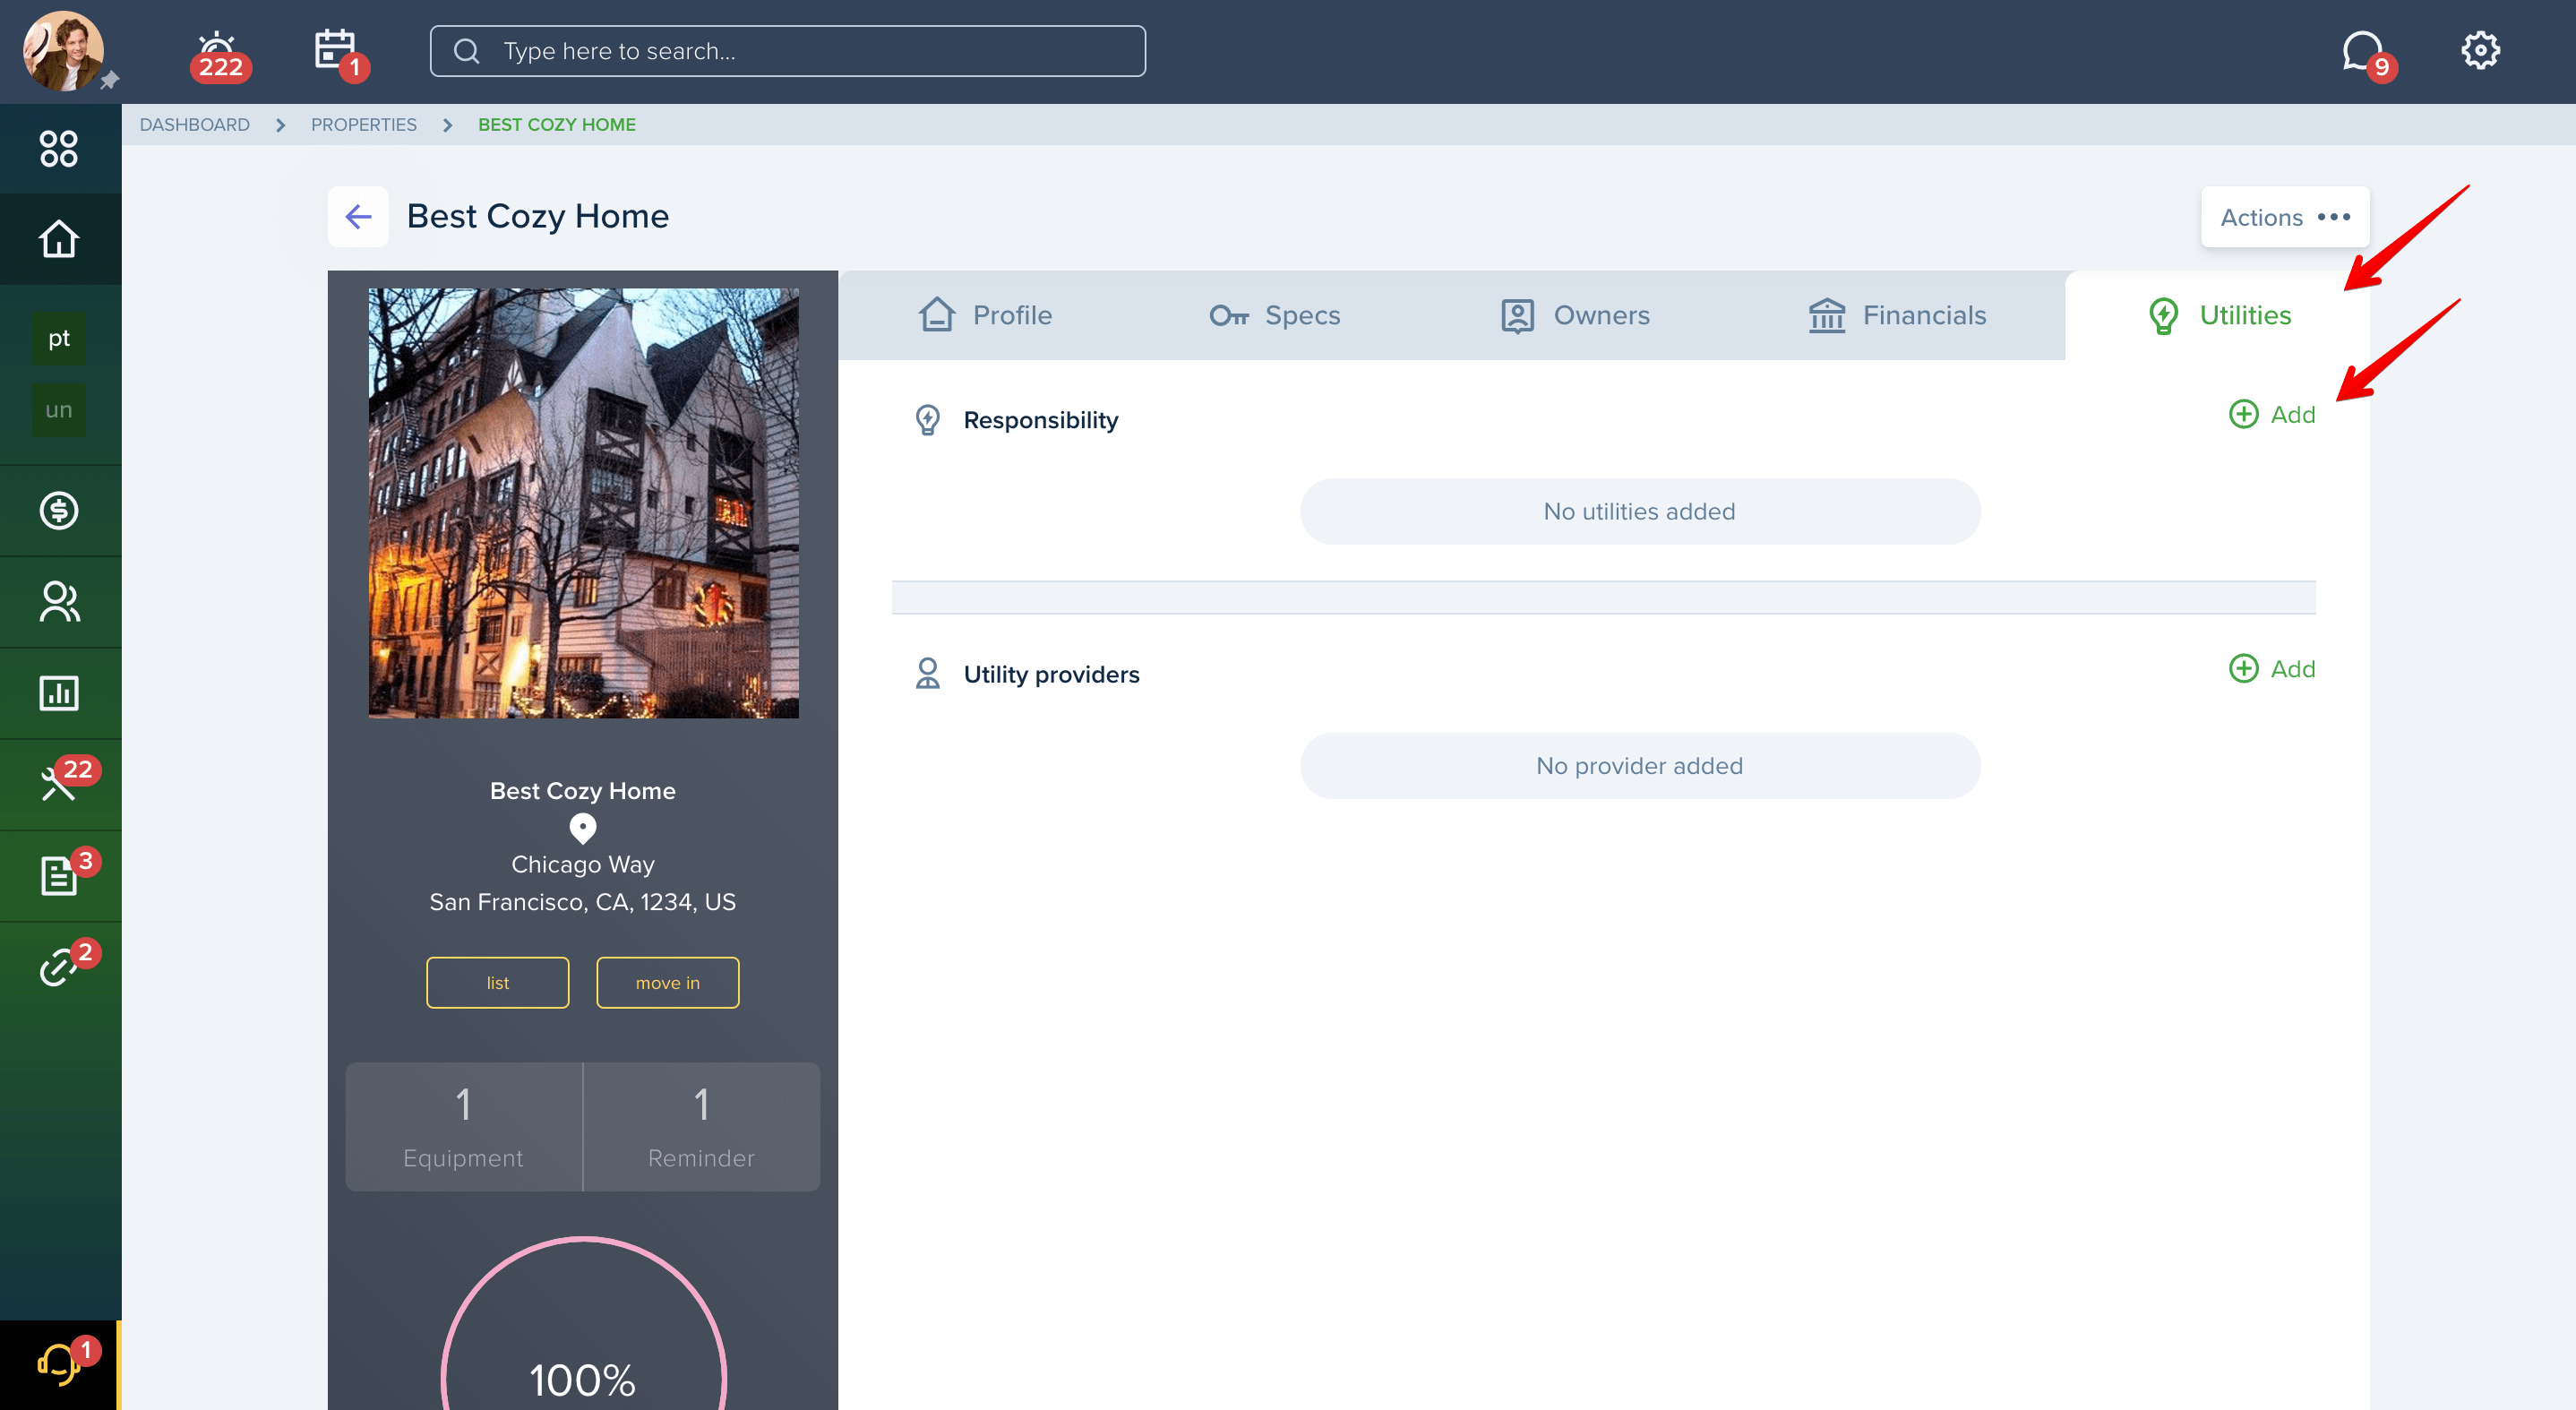Add a Utility provider
This screenshot has height=1410, width=2576.
[2272, 668]
